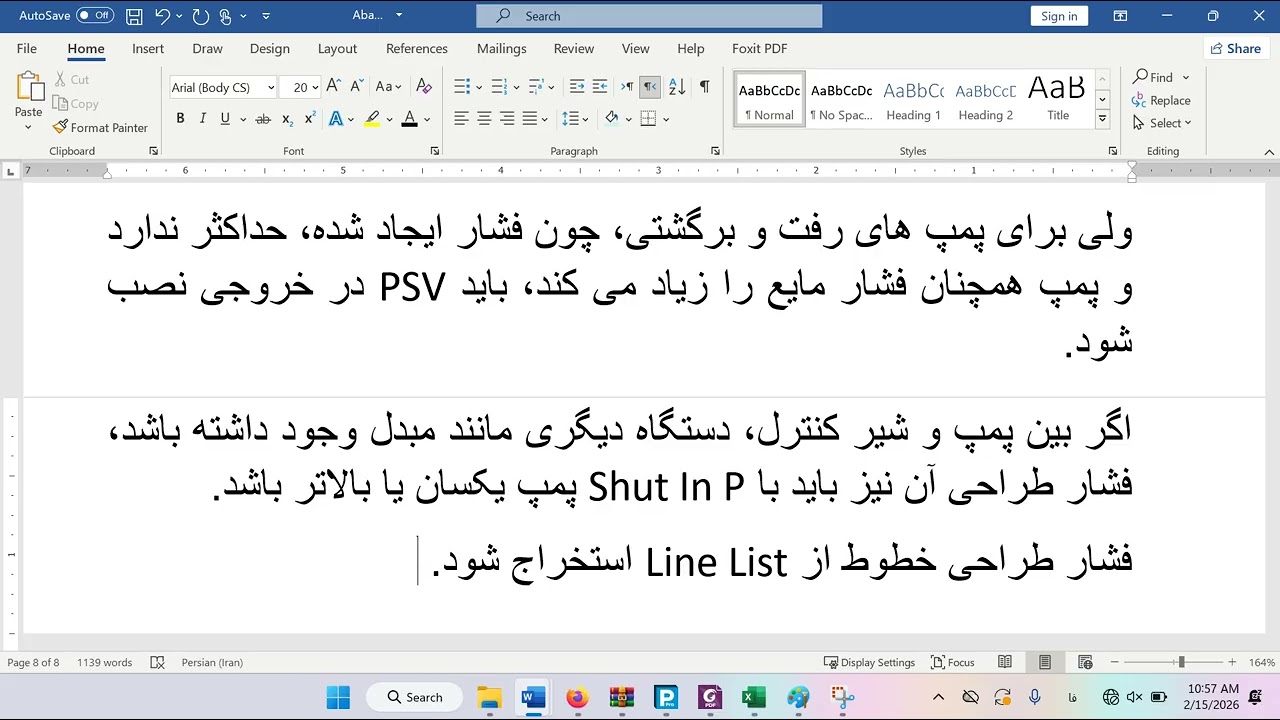Decrease font size with Shrink Font icon
The width and height of the screenshot is (1280, 720).
356,87
